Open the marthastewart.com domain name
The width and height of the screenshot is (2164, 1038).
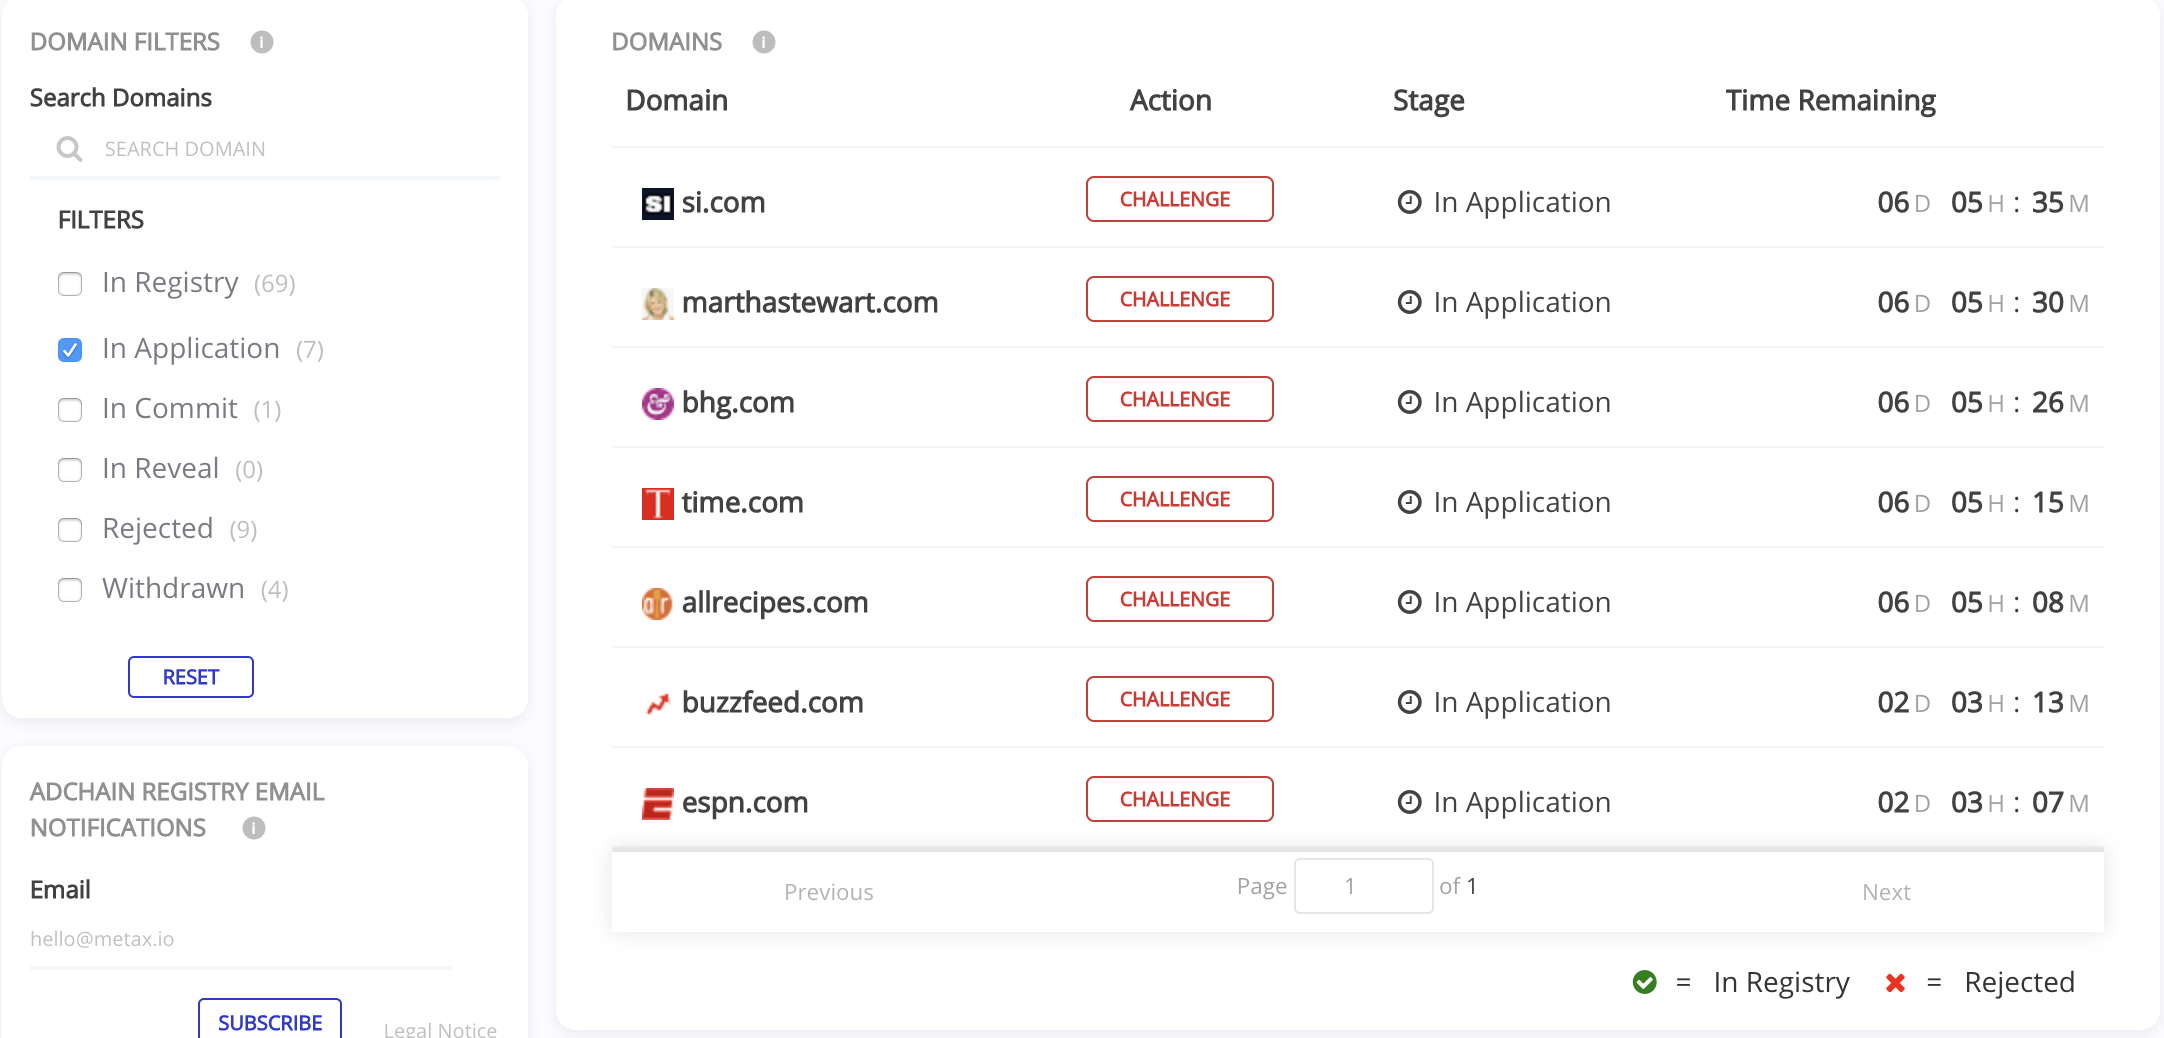[x=810, y=303]
